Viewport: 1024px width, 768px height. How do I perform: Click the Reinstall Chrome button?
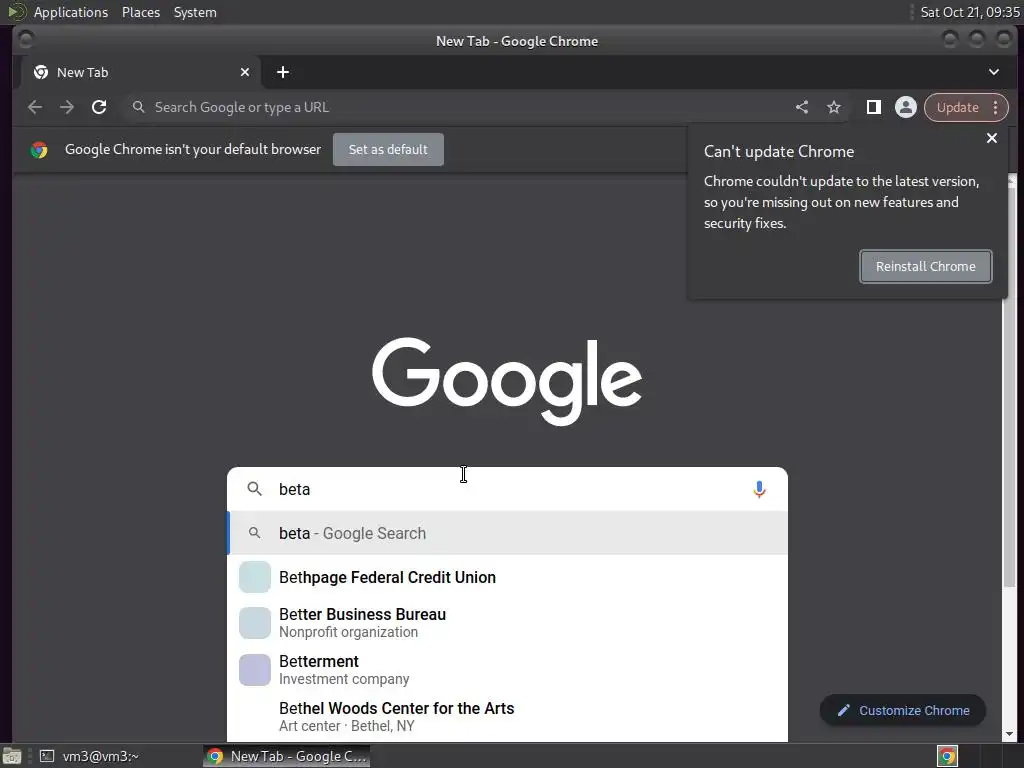point(925,266)
